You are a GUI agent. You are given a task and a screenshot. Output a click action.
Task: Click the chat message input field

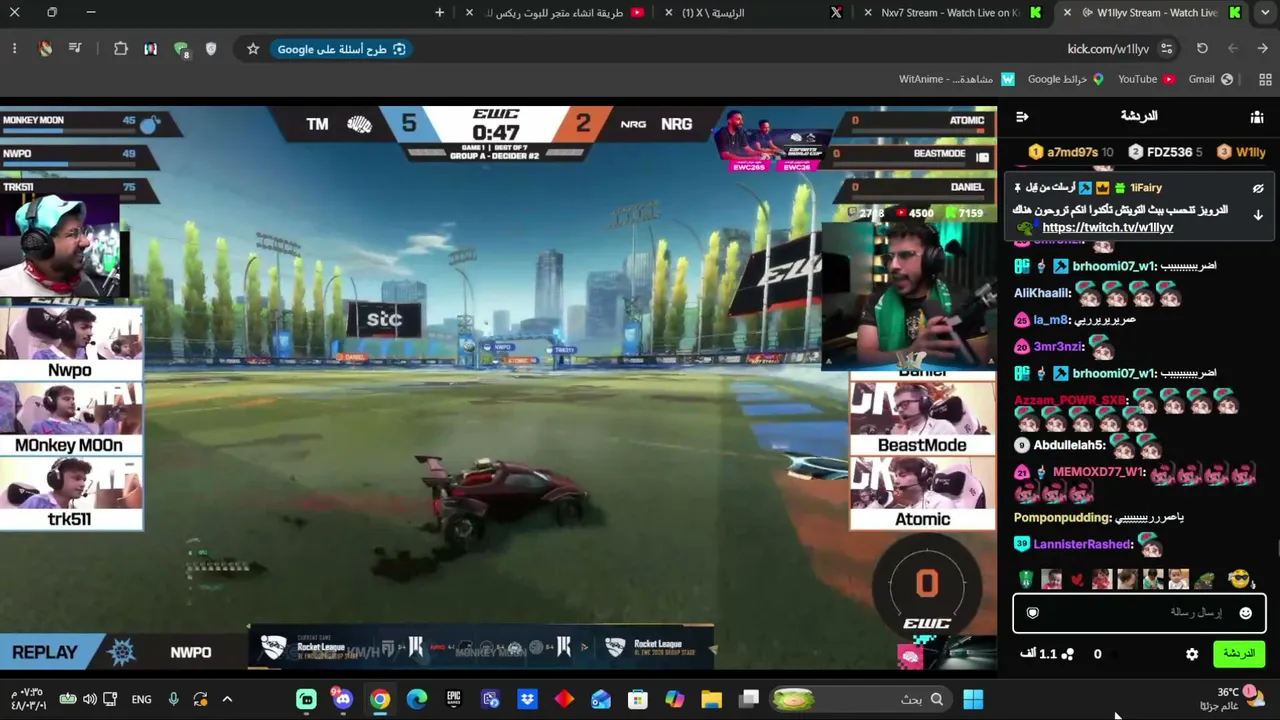pos(1139,613)
